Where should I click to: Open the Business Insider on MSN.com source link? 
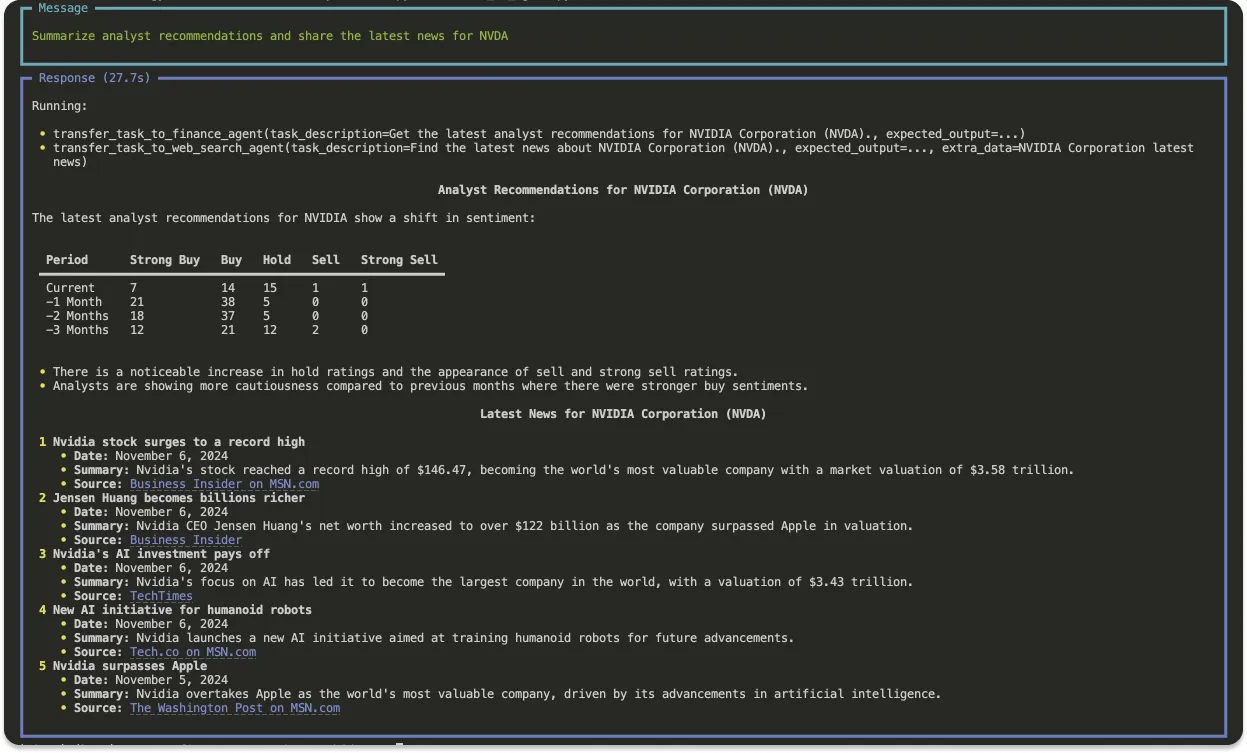pyautogui.click(x=224, y=484)
